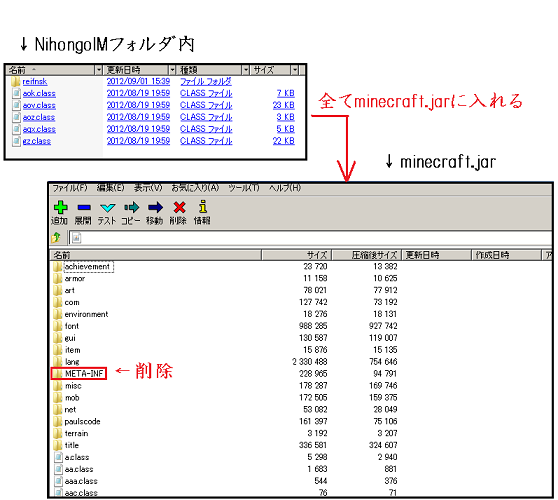Click the aqx.class file link

39,129
